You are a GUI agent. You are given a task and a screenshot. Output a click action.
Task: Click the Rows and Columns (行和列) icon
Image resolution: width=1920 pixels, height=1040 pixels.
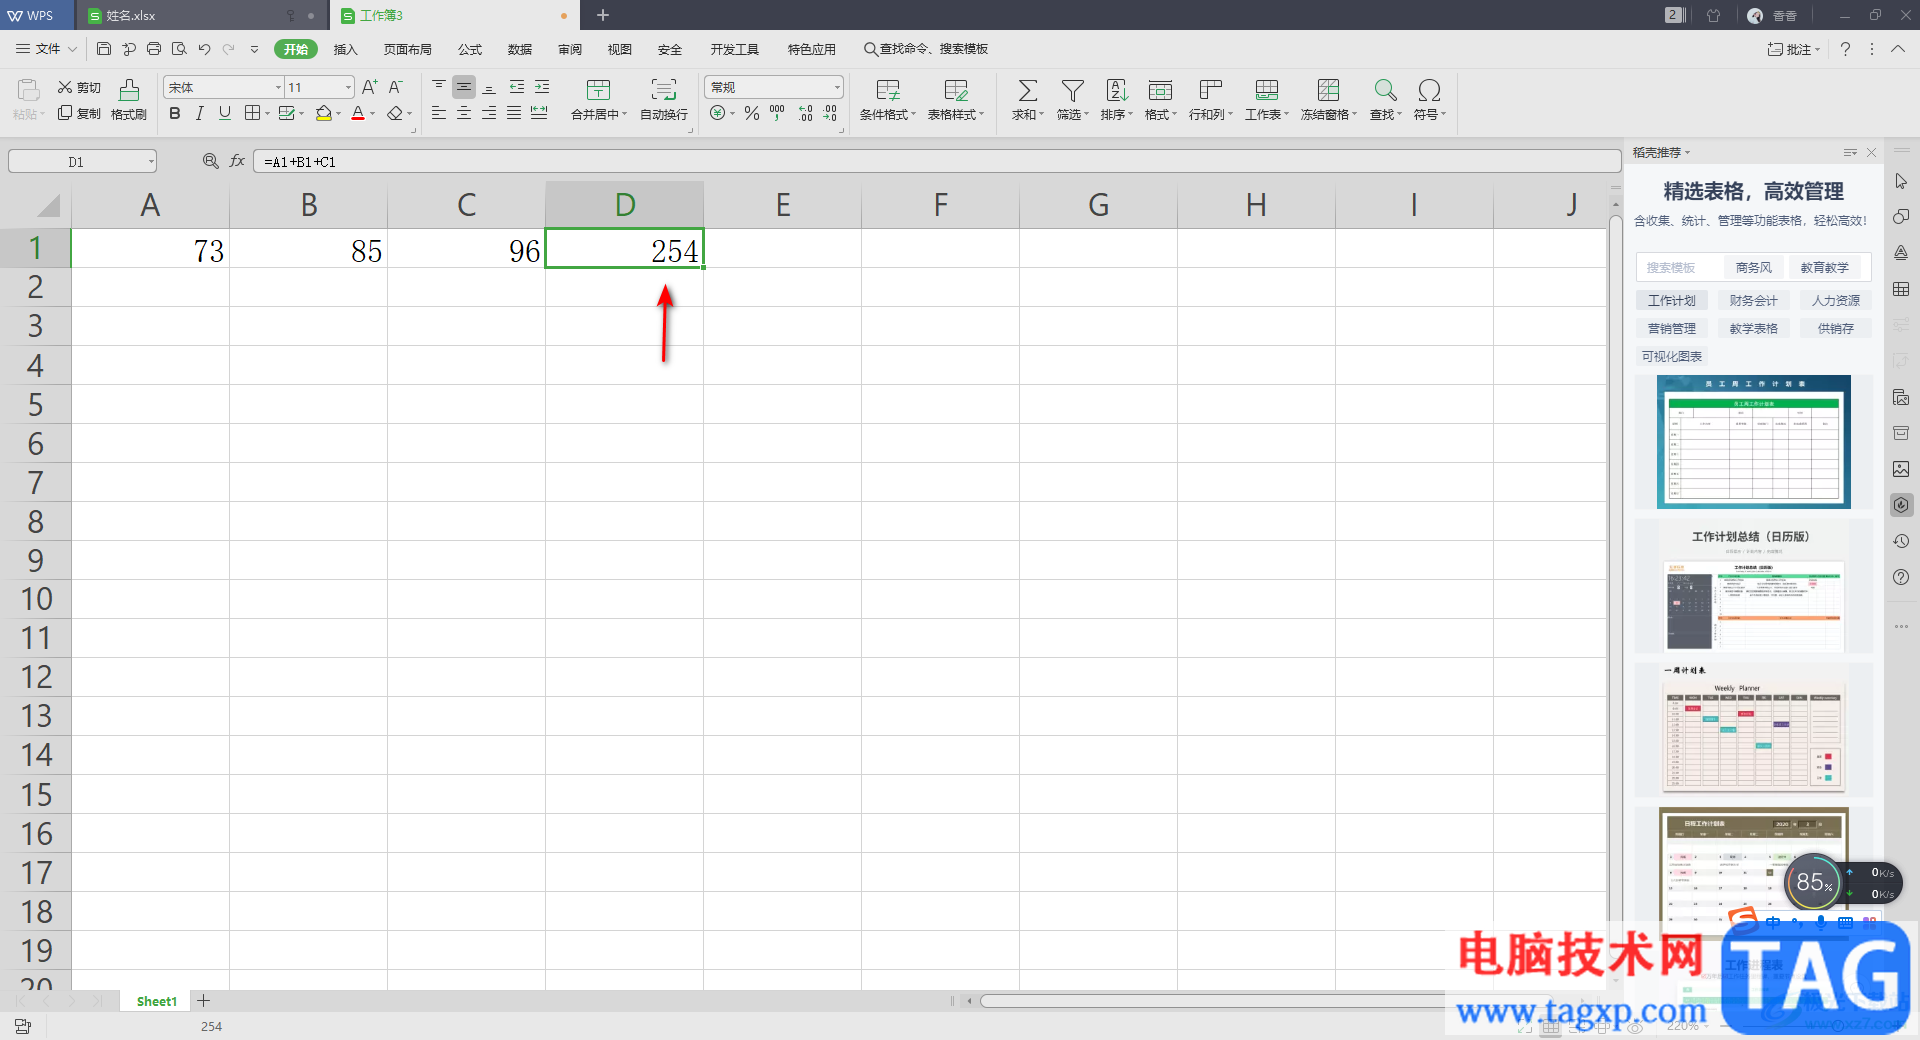pyautogui.click(x=1210, y=90)
